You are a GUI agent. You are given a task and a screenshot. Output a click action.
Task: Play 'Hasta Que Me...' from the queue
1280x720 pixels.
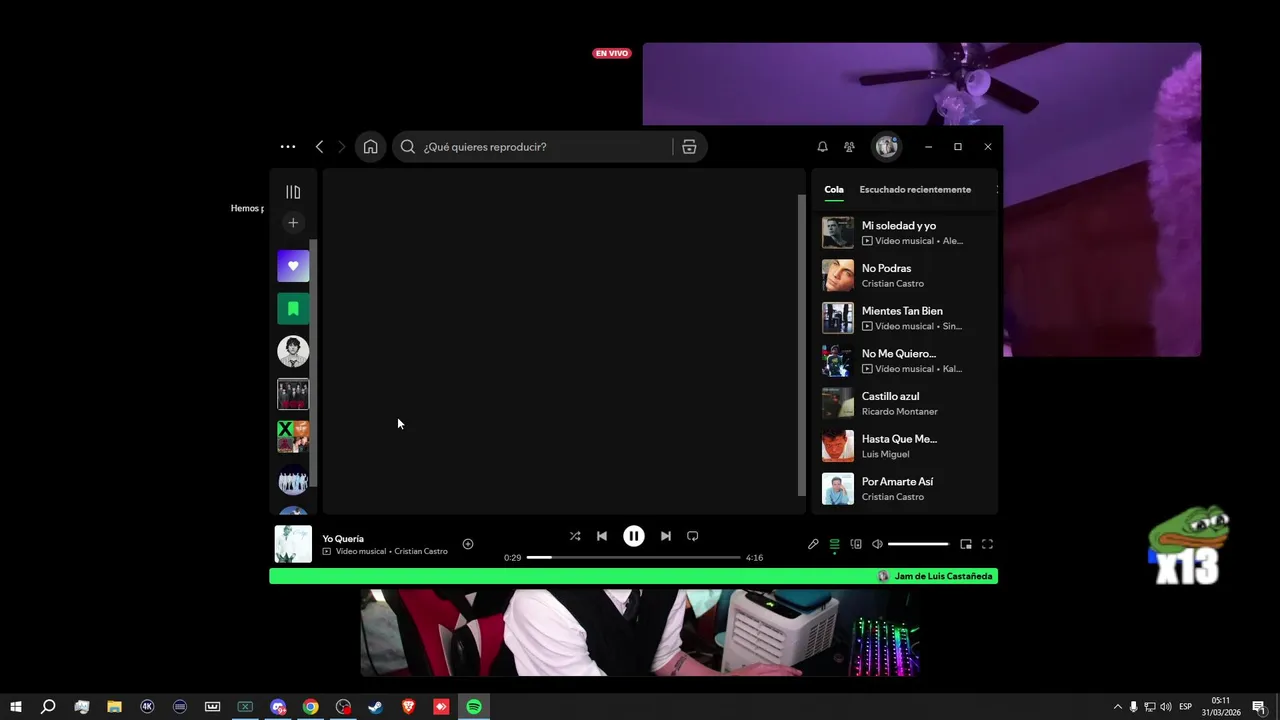[906, 446]
